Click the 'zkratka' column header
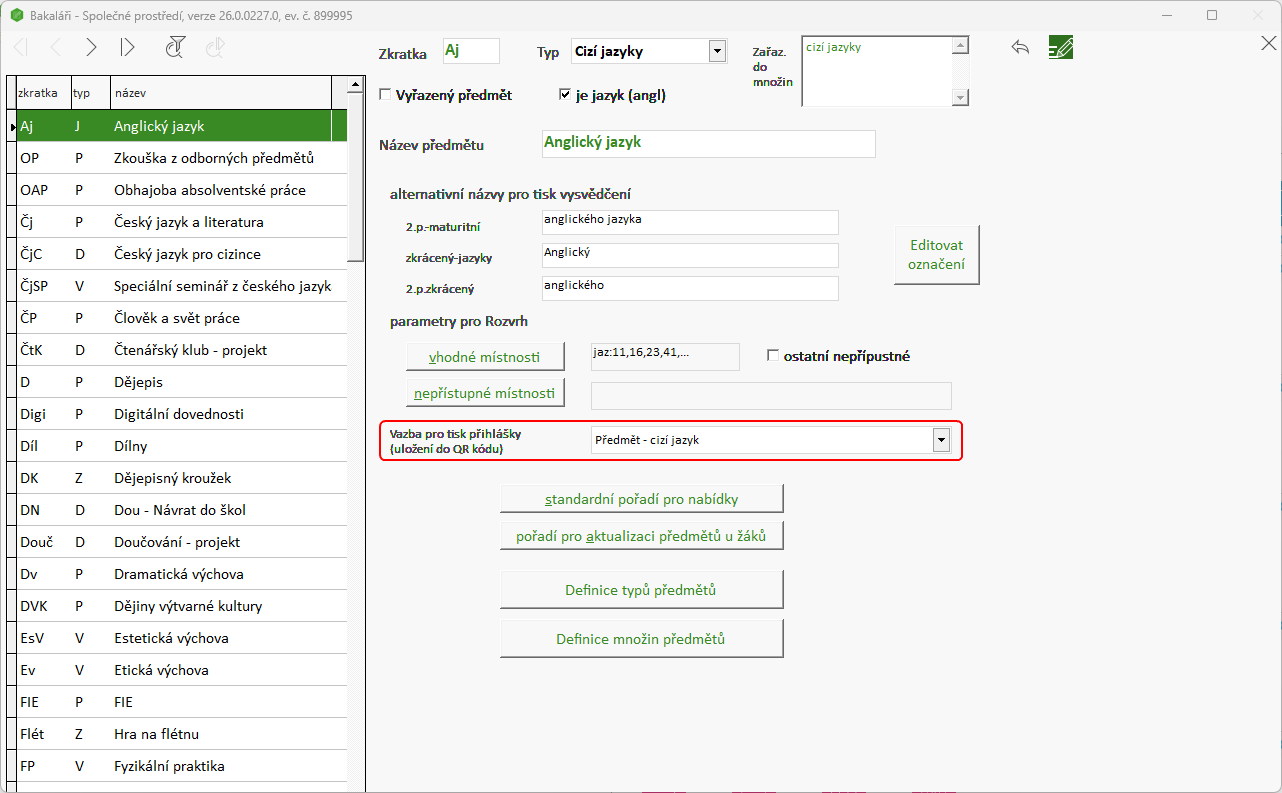Image resolution: width=1282 pixels, height=793 pixels. (x=39, y=93)
